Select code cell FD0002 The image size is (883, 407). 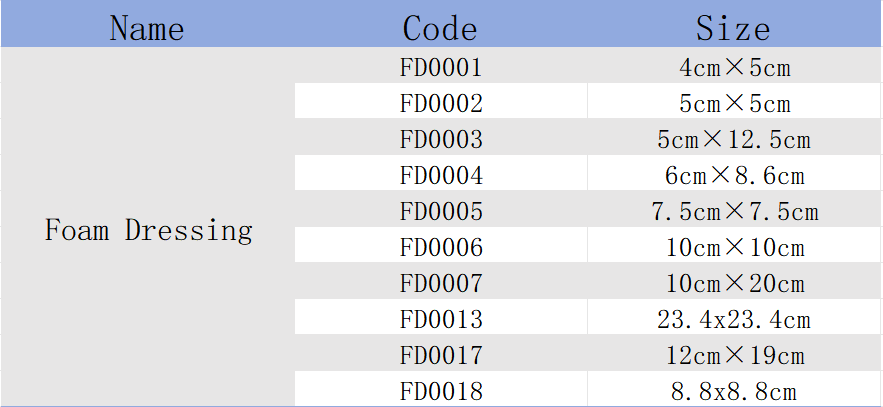(x=441, y=101)
